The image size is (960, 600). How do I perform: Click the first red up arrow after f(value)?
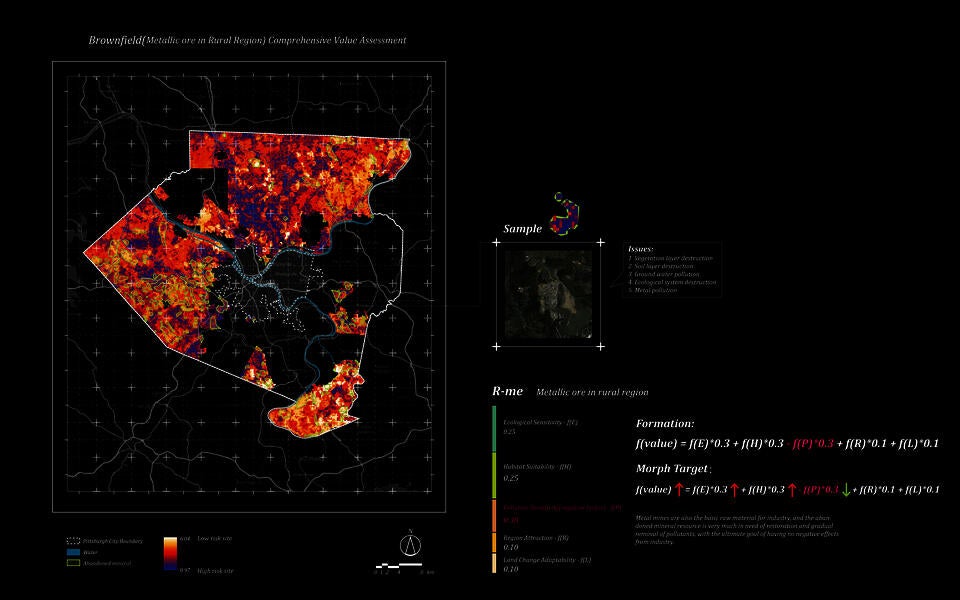[x=679, y=490]
